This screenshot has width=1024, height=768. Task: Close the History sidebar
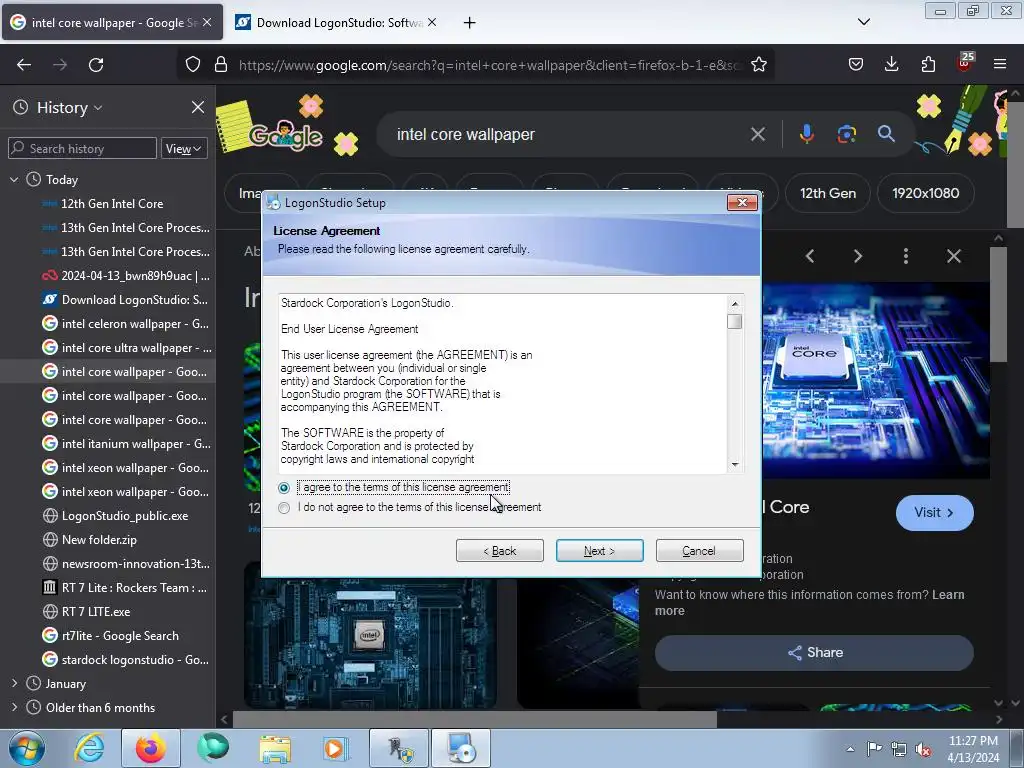(x=198, y=107)
